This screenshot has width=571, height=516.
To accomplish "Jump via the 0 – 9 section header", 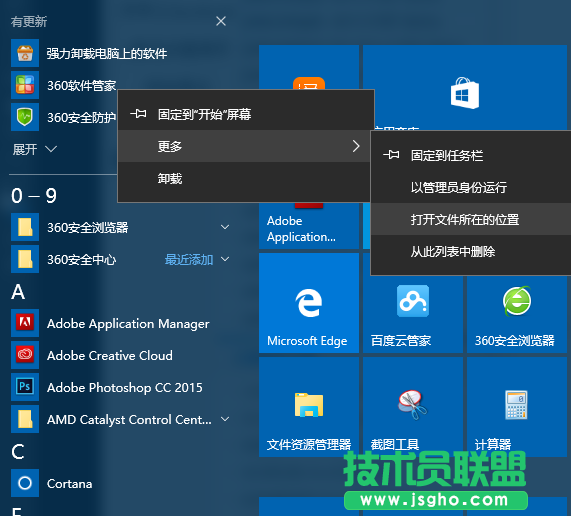I will tap(34, 196).
